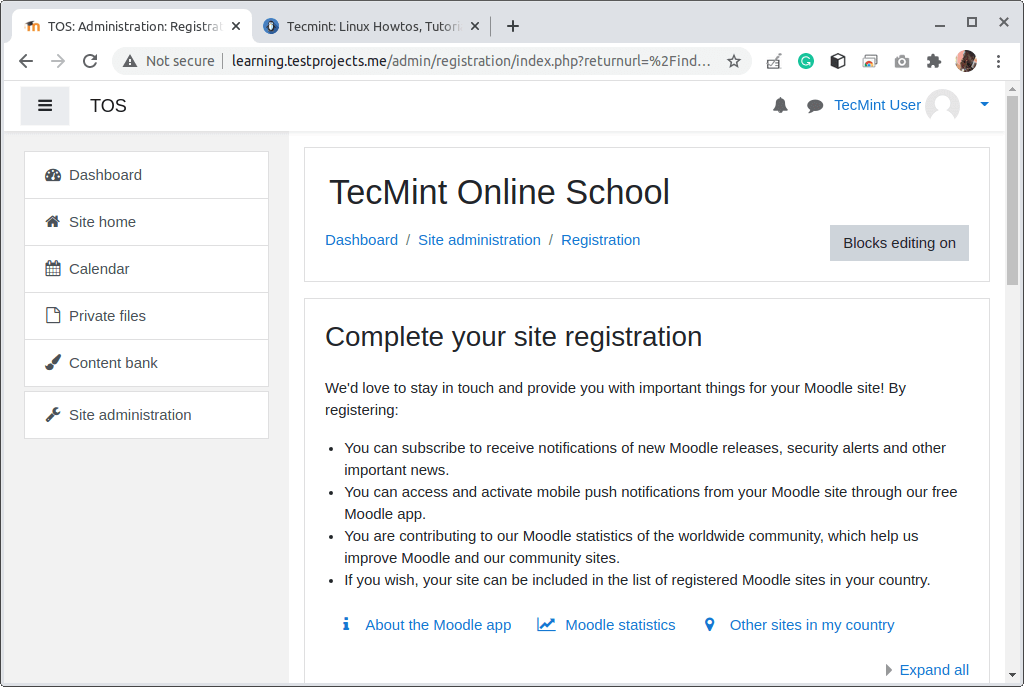Click the info icon beside Moodle app link
This screenshot has width=1024, height=687.
point(346,624)
